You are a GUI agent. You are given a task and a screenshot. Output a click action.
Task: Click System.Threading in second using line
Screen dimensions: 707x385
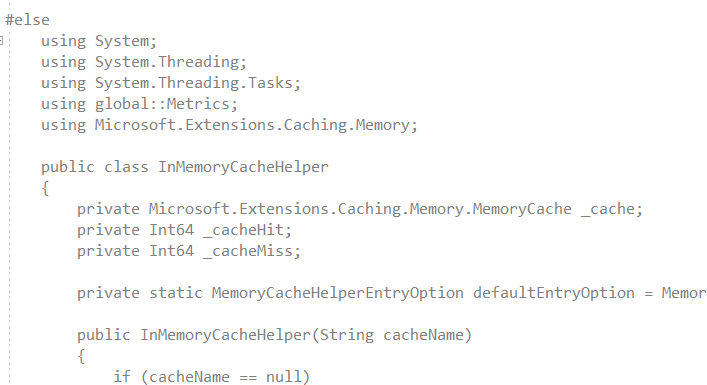point(170,62)
